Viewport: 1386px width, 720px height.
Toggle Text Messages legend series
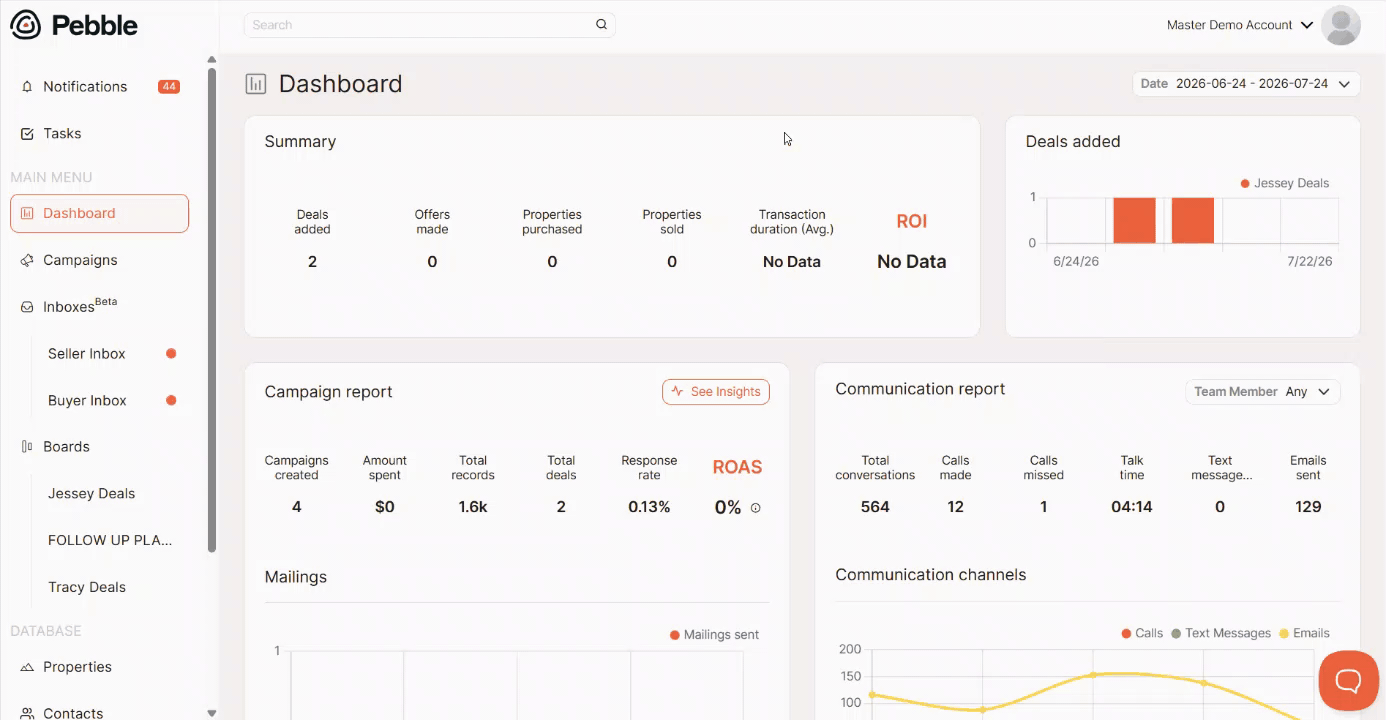(1221, 633)
